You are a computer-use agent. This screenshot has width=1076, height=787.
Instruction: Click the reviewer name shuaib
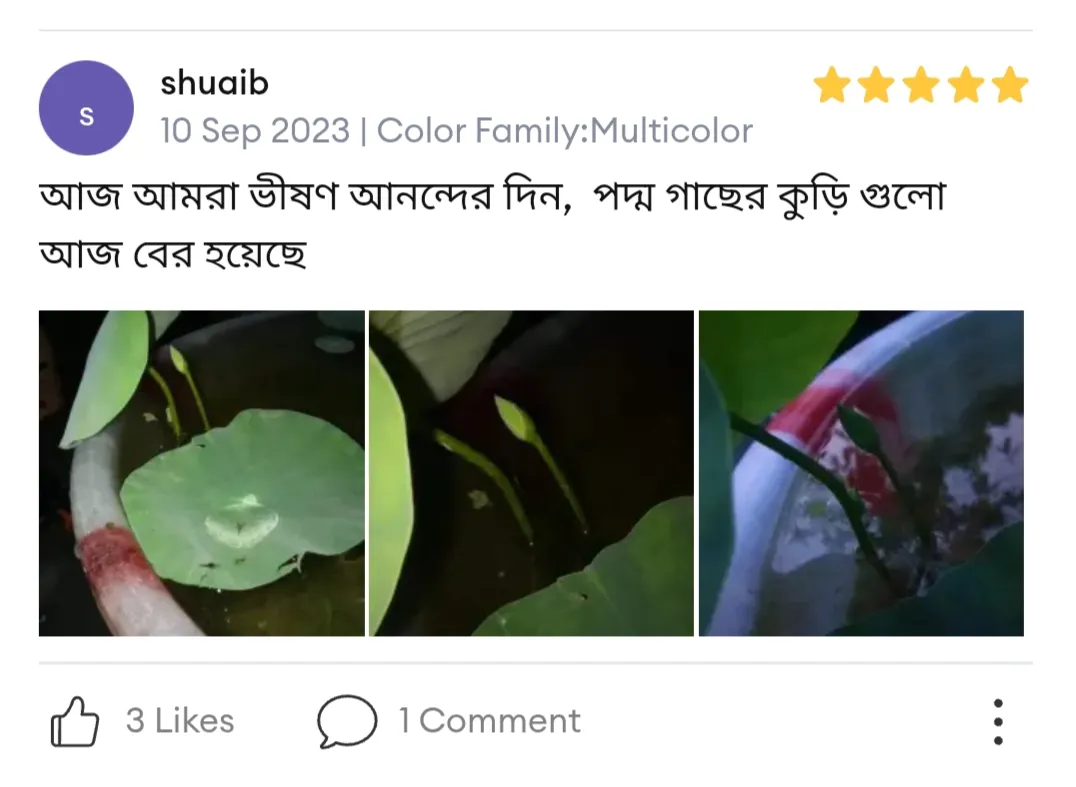click(214, 83)
